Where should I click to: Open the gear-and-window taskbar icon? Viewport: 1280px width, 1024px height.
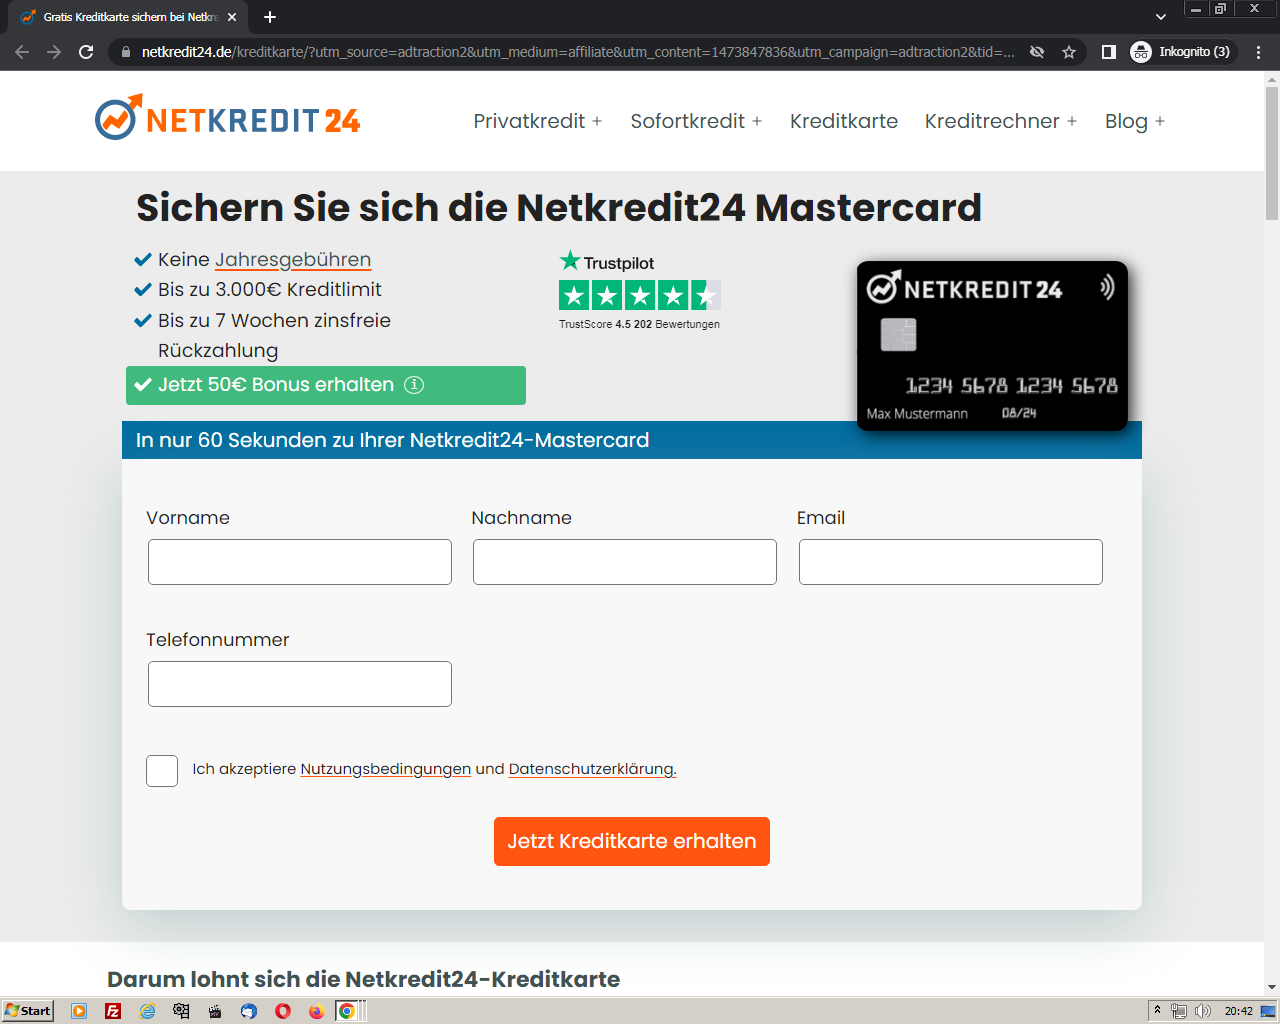pyautogui.click(x=181, y=1011)
